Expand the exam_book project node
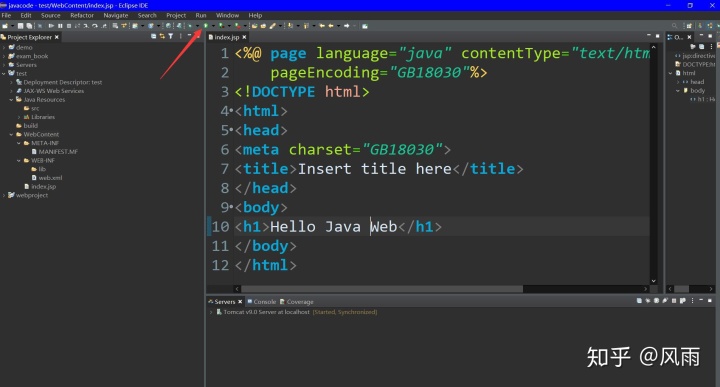The image size is (720, 387). [4, 56]
